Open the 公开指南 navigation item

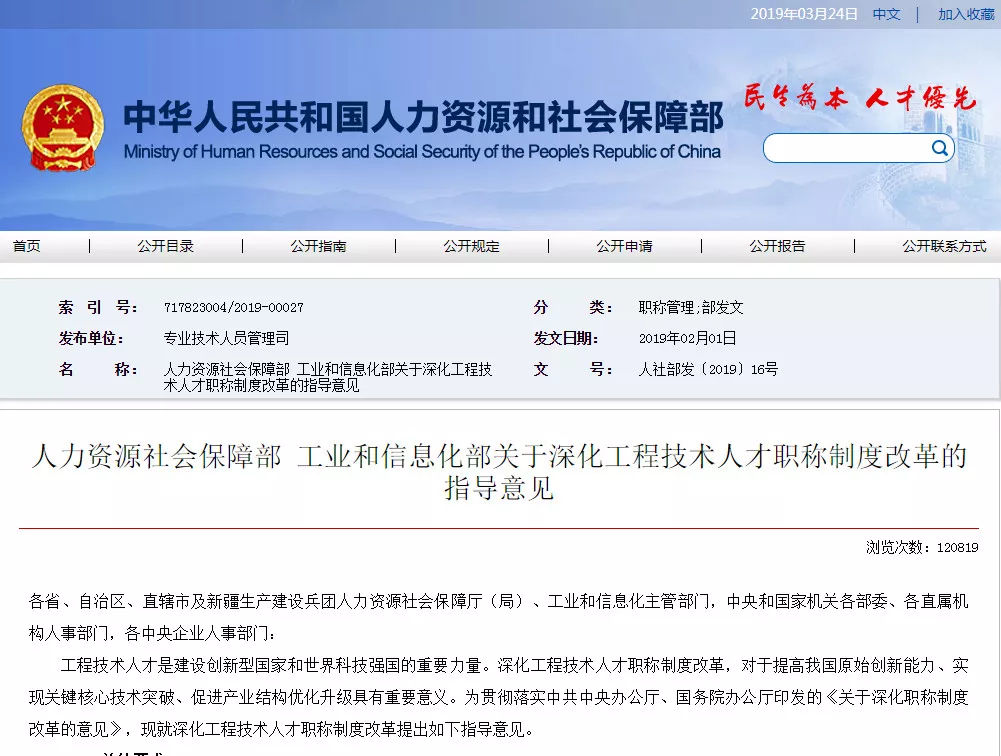(x=319, y=246)
